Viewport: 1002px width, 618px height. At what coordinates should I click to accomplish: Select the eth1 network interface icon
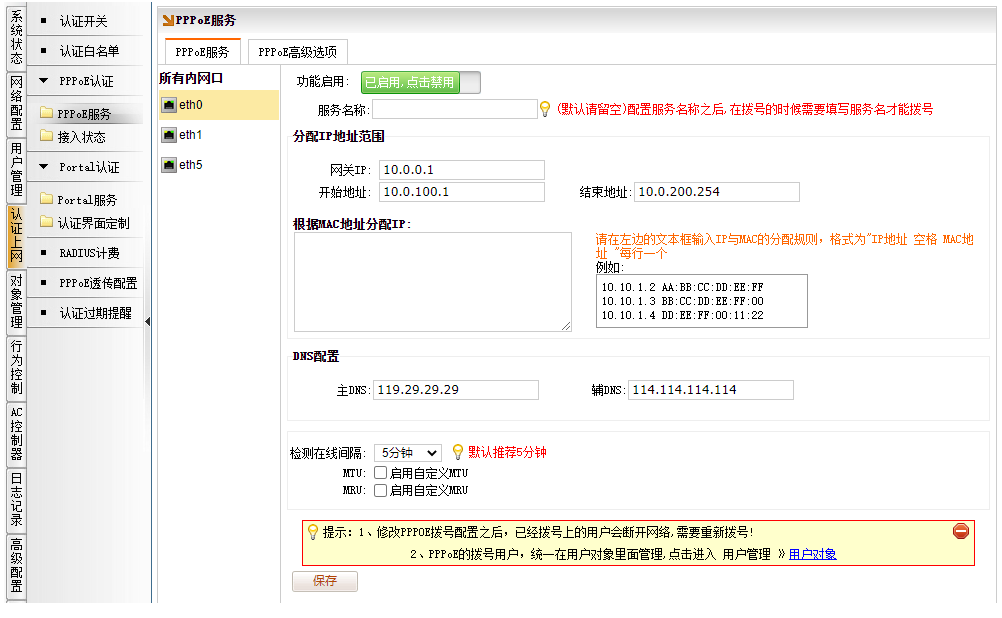pyautogui.click(x=169, y=135)
